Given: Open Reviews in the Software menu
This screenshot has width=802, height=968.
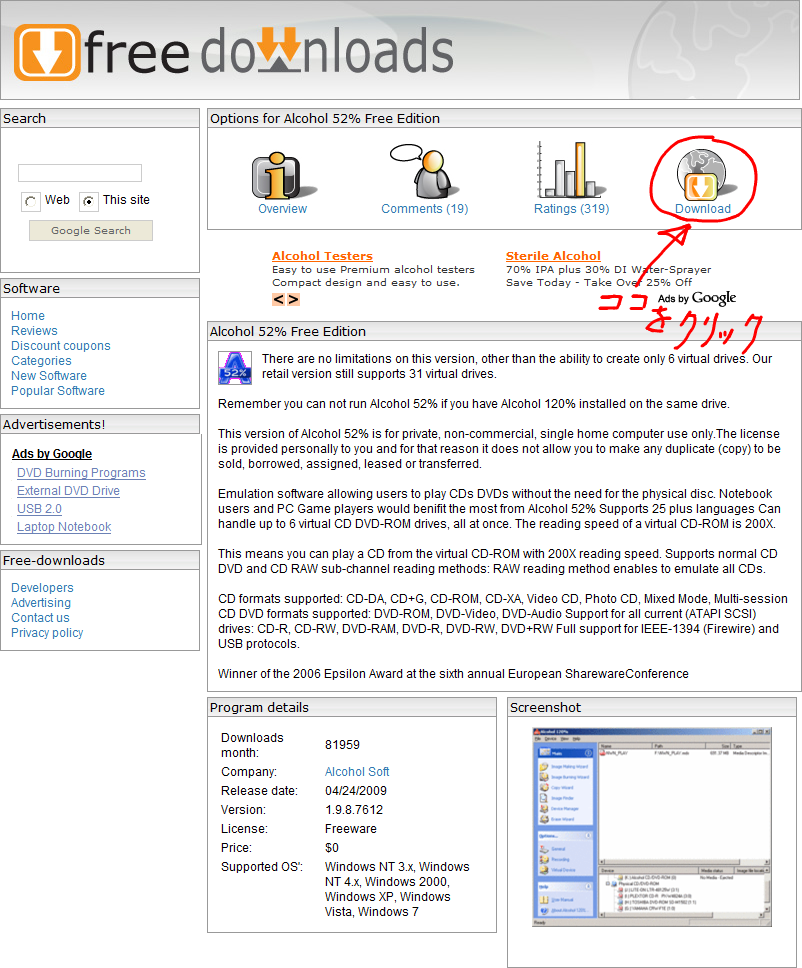Looking at the screenshot, I should click(x=34, y=330).
